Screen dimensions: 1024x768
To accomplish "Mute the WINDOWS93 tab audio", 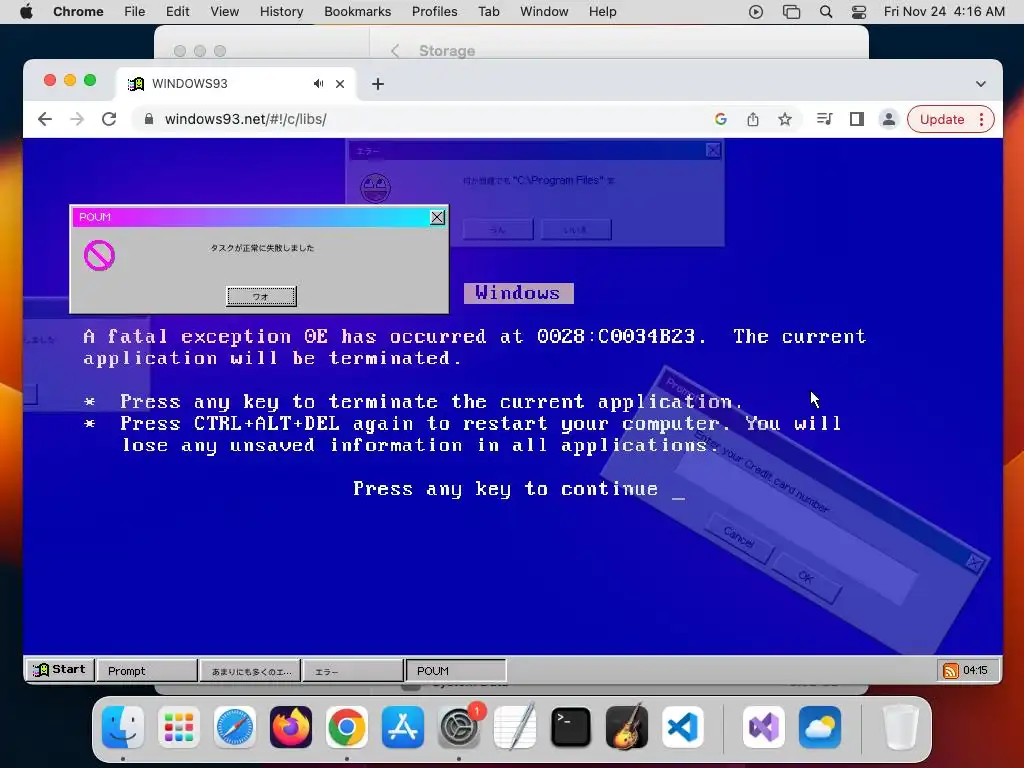I will tap(318, 84).
